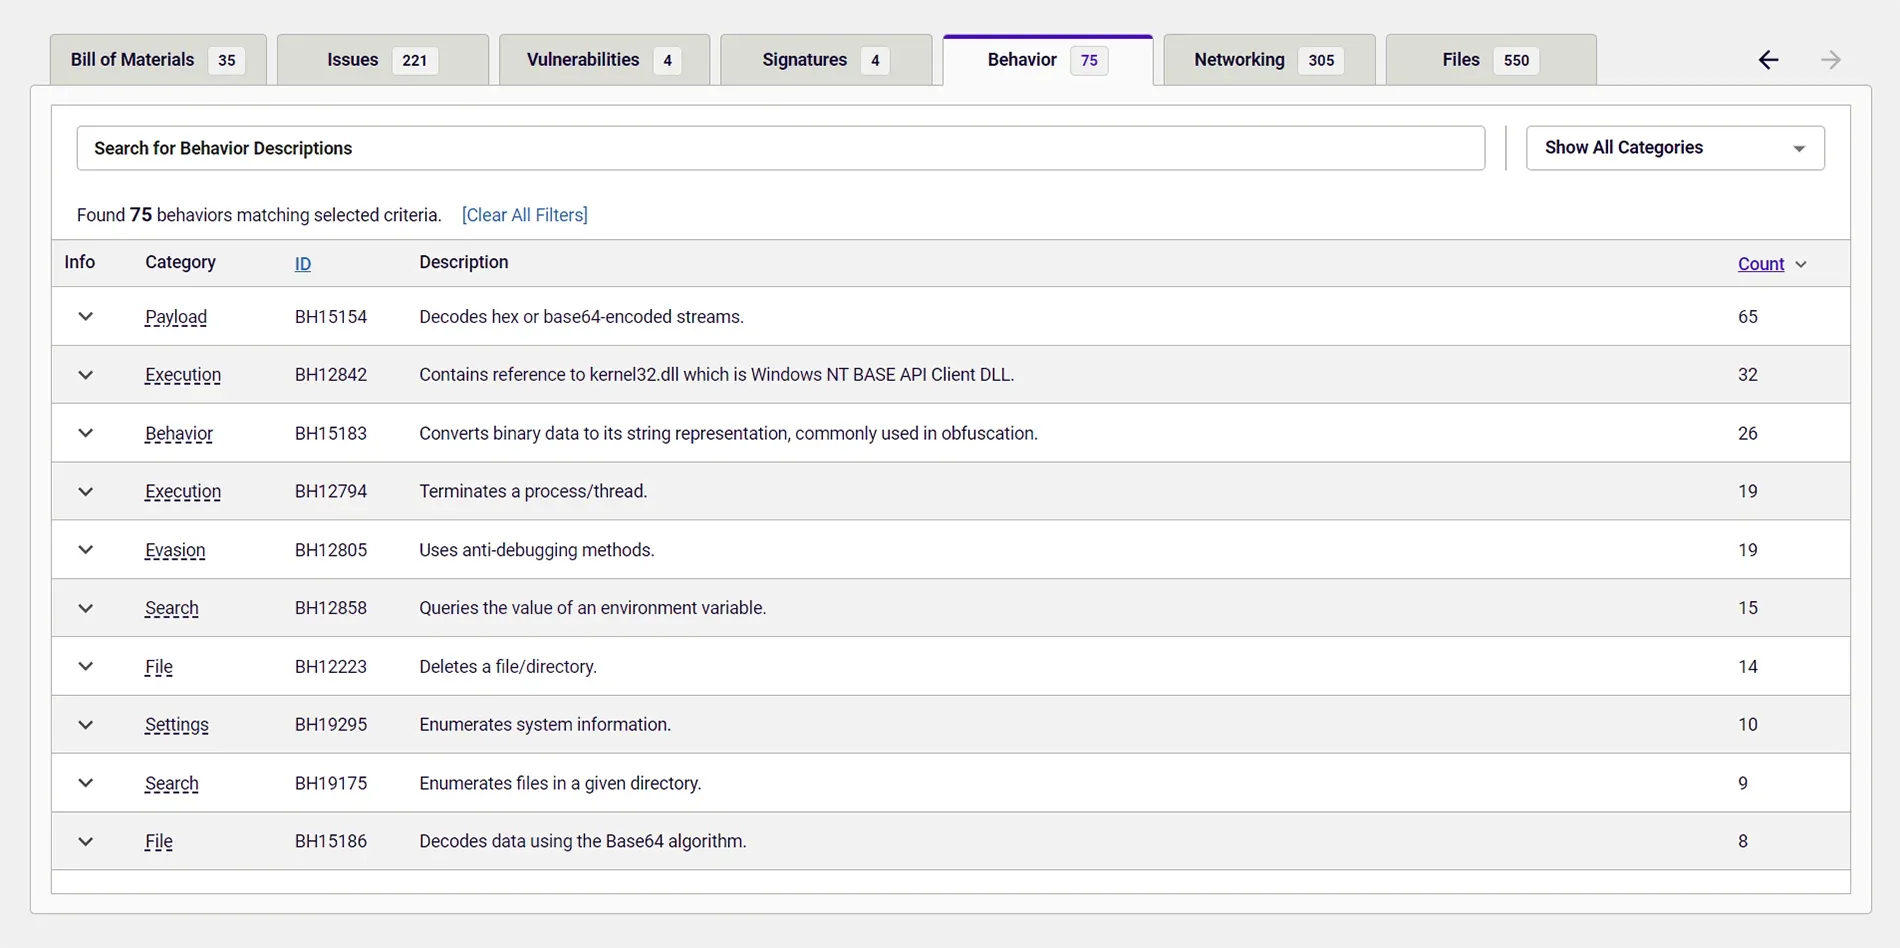Viewport: 1900px width, 948px height.
Task: Sort the table by Count column
Action: (x=1760, y=264)
